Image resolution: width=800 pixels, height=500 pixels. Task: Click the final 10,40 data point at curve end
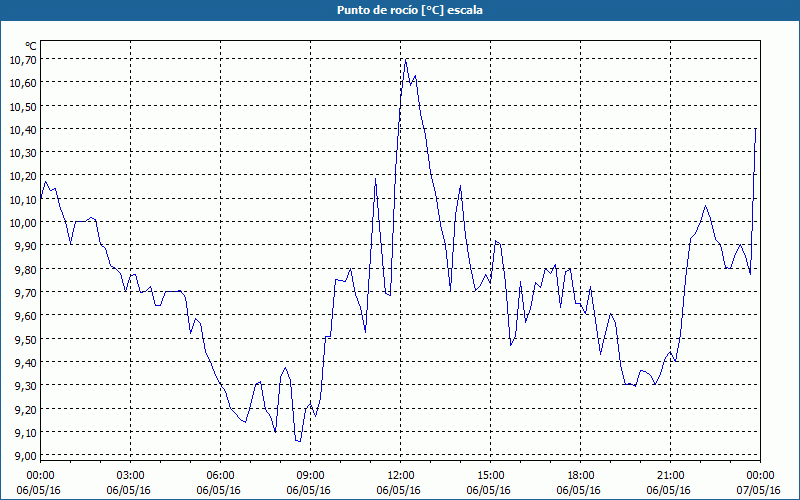pyautogui.click(x=755, y=129)
